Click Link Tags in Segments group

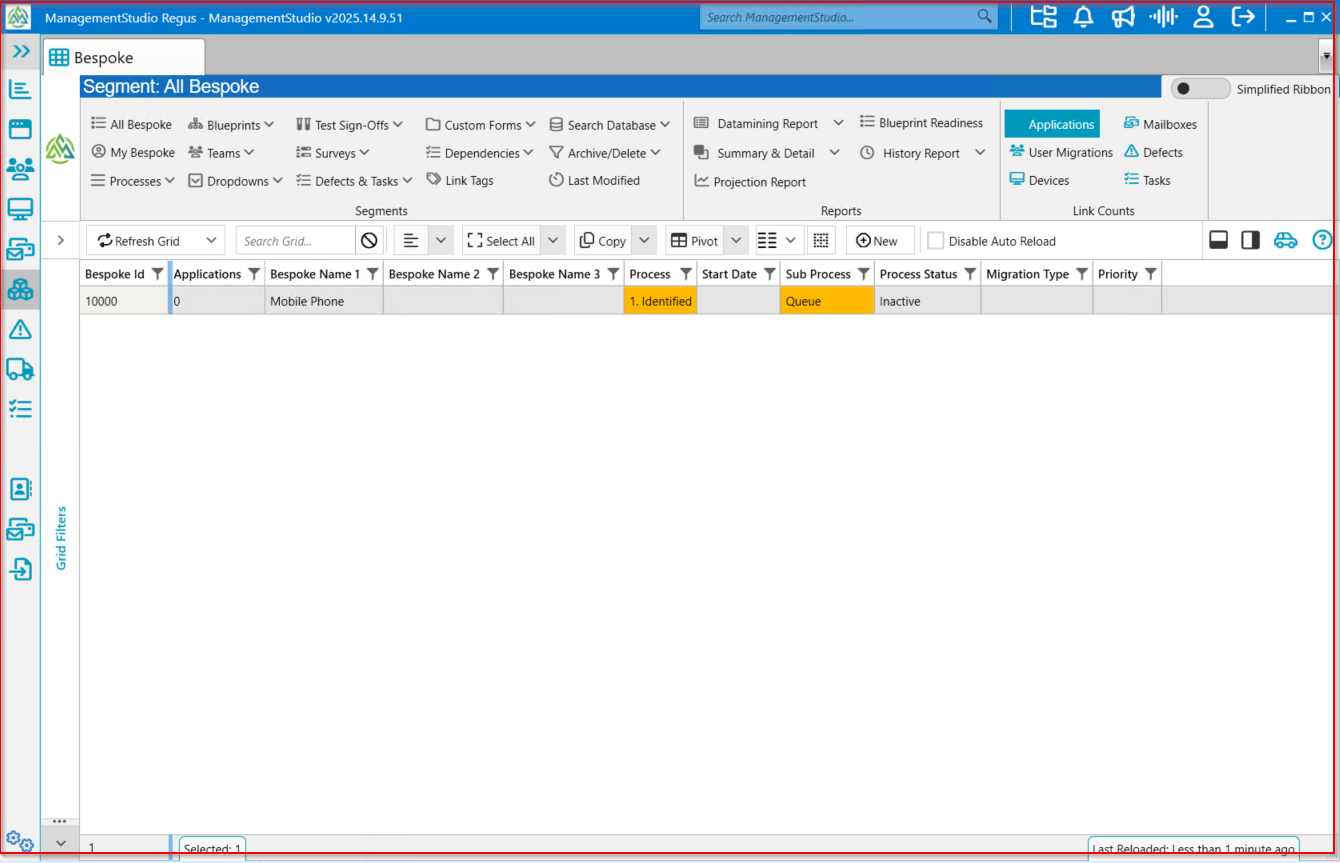point(460,180)
